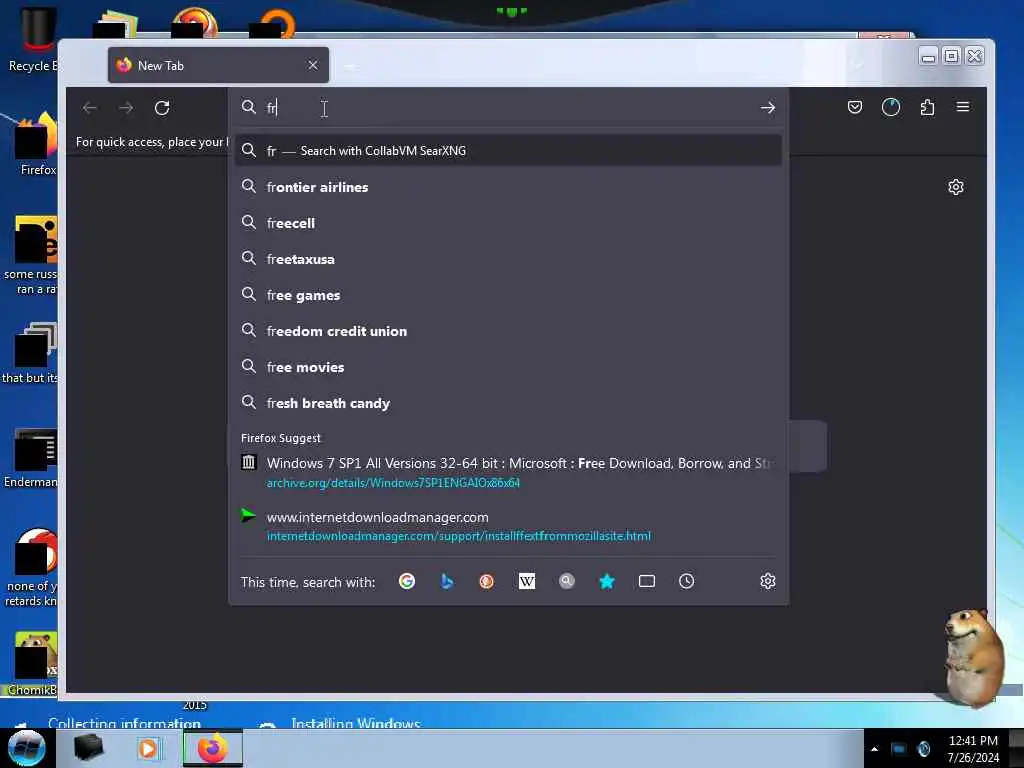Choose the 'free games' suggestion
Screen dimensions: 1024x768
(508, 295)
